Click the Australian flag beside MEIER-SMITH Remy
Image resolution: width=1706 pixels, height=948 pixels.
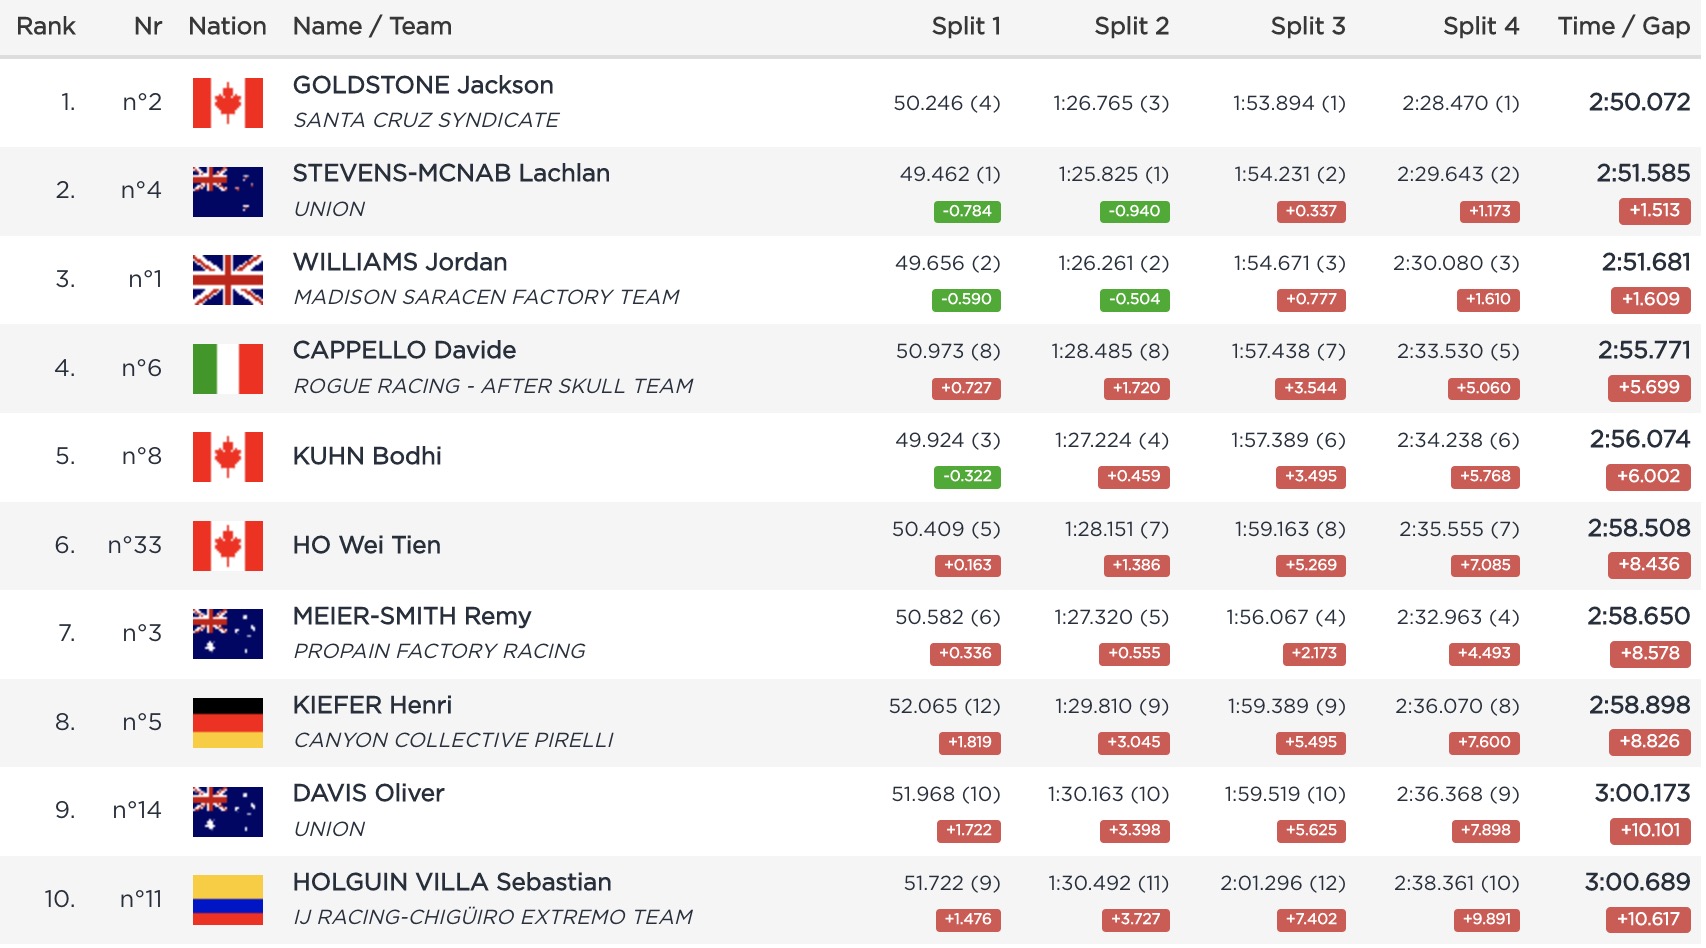pyautogui.click(x=228, y=634)
